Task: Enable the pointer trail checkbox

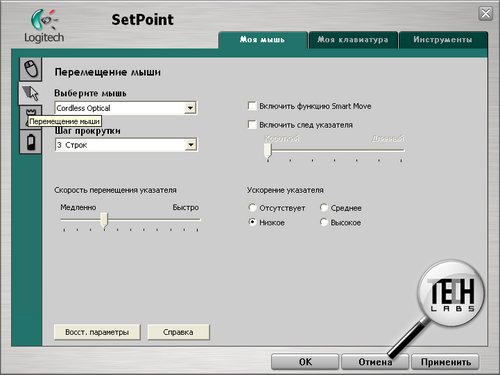Action: [x=252, y=124]
